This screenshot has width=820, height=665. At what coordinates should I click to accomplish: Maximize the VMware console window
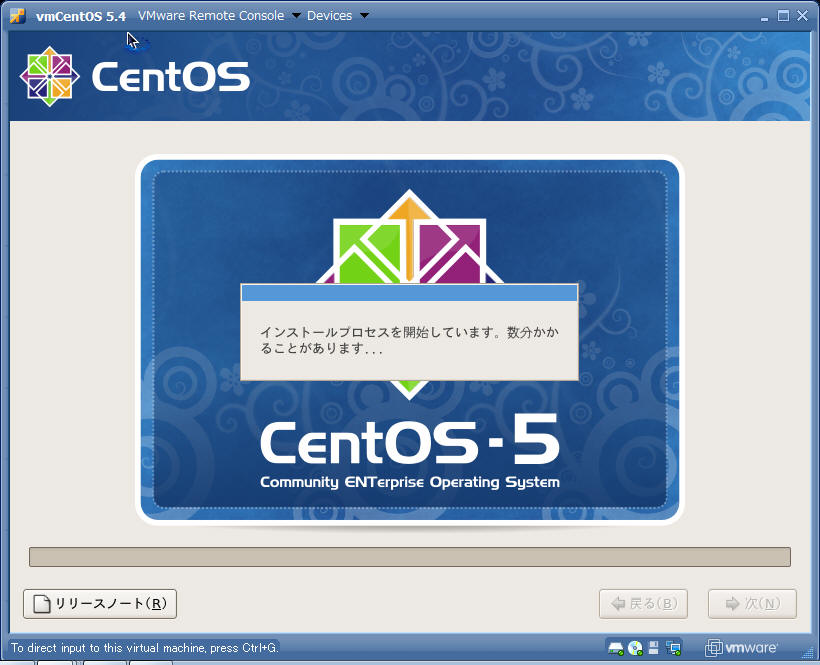point(784,15)
